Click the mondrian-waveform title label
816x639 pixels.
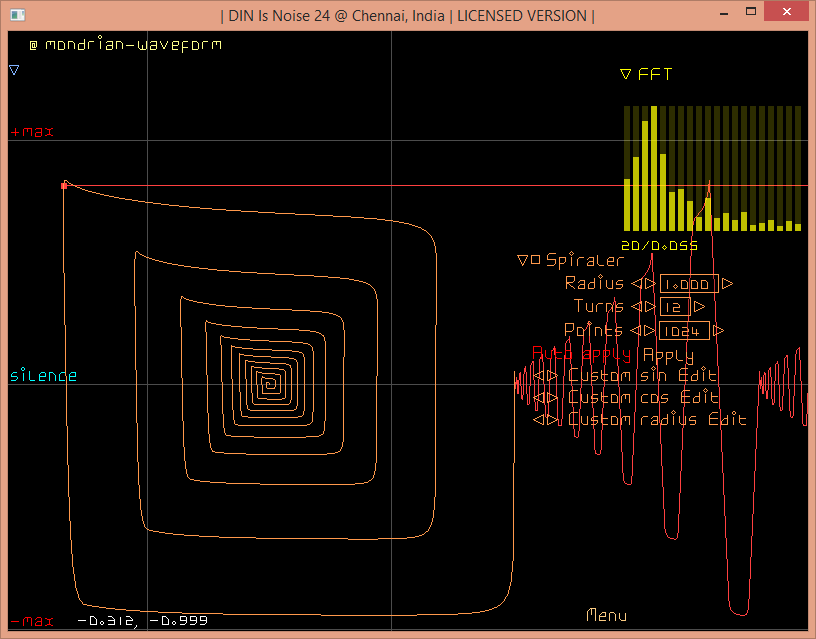(x=131, y=45)
